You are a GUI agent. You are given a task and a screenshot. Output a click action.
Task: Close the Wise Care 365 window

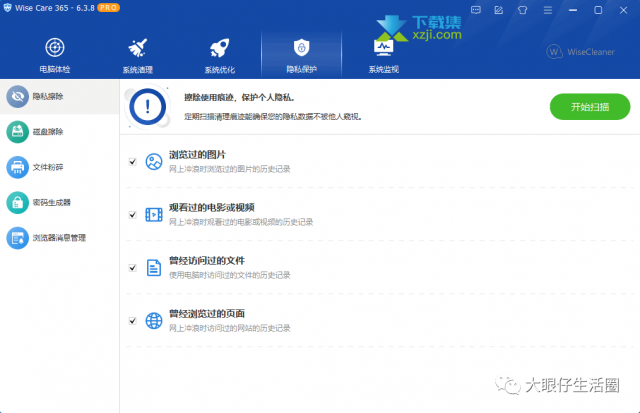[623, 10]
